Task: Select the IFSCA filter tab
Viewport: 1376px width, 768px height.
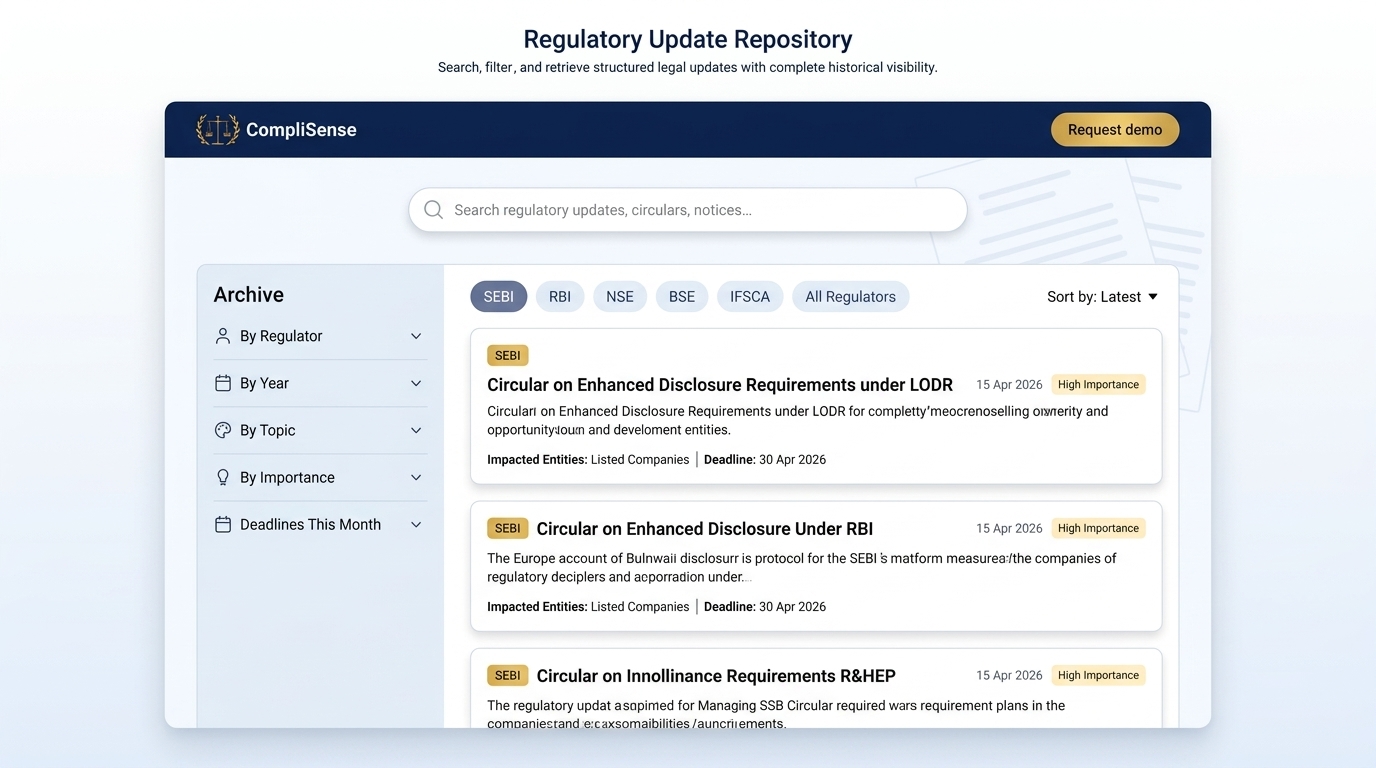Action: click(x=750, y=297)
